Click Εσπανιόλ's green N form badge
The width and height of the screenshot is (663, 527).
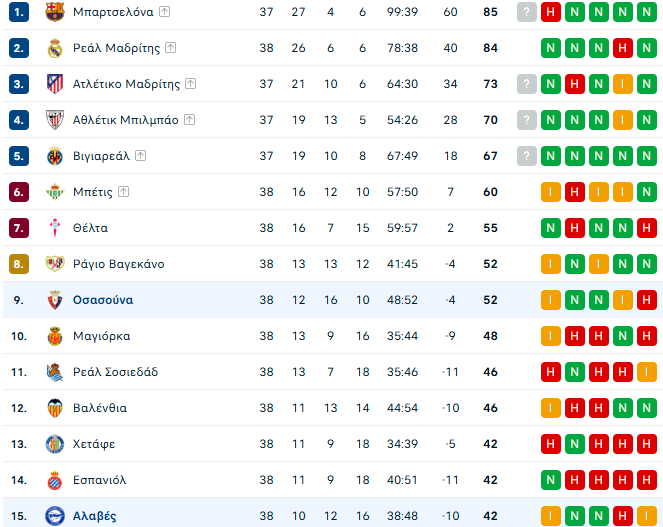[x=551, y=480]
